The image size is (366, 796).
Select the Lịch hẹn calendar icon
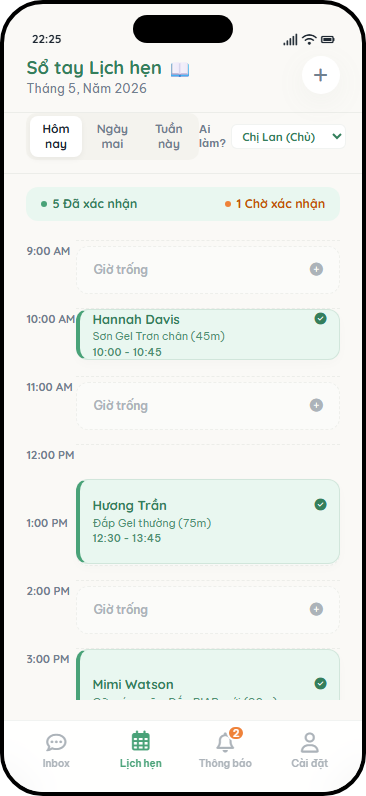(x=141, y=742)
